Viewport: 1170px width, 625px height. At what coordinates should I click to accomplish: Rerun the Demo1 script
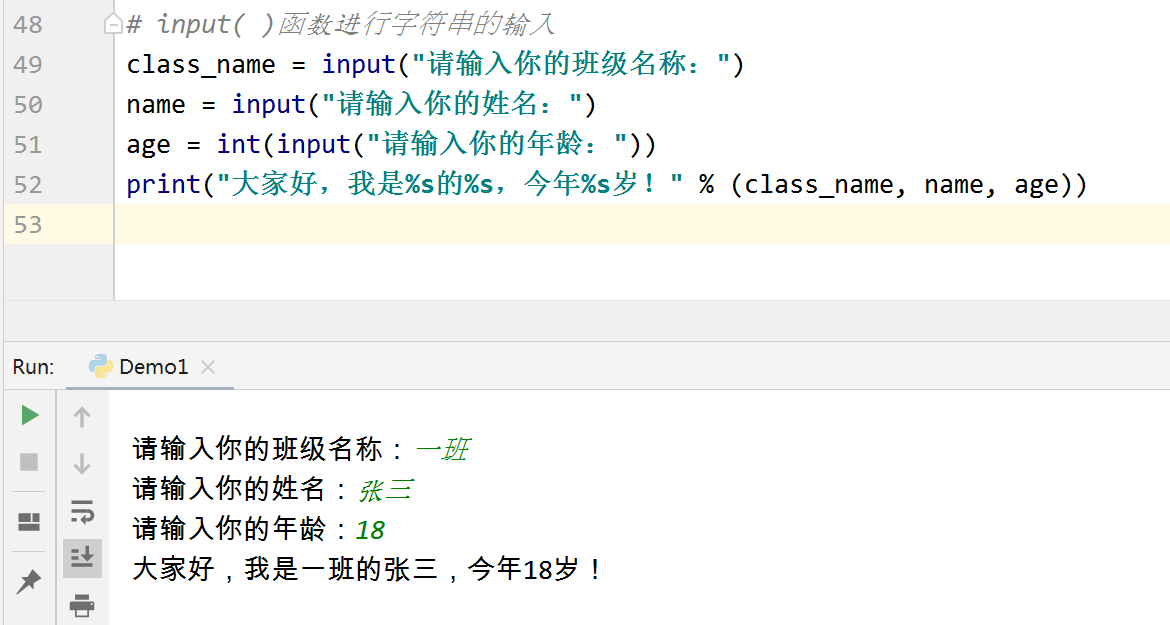(x=29, y=415)
